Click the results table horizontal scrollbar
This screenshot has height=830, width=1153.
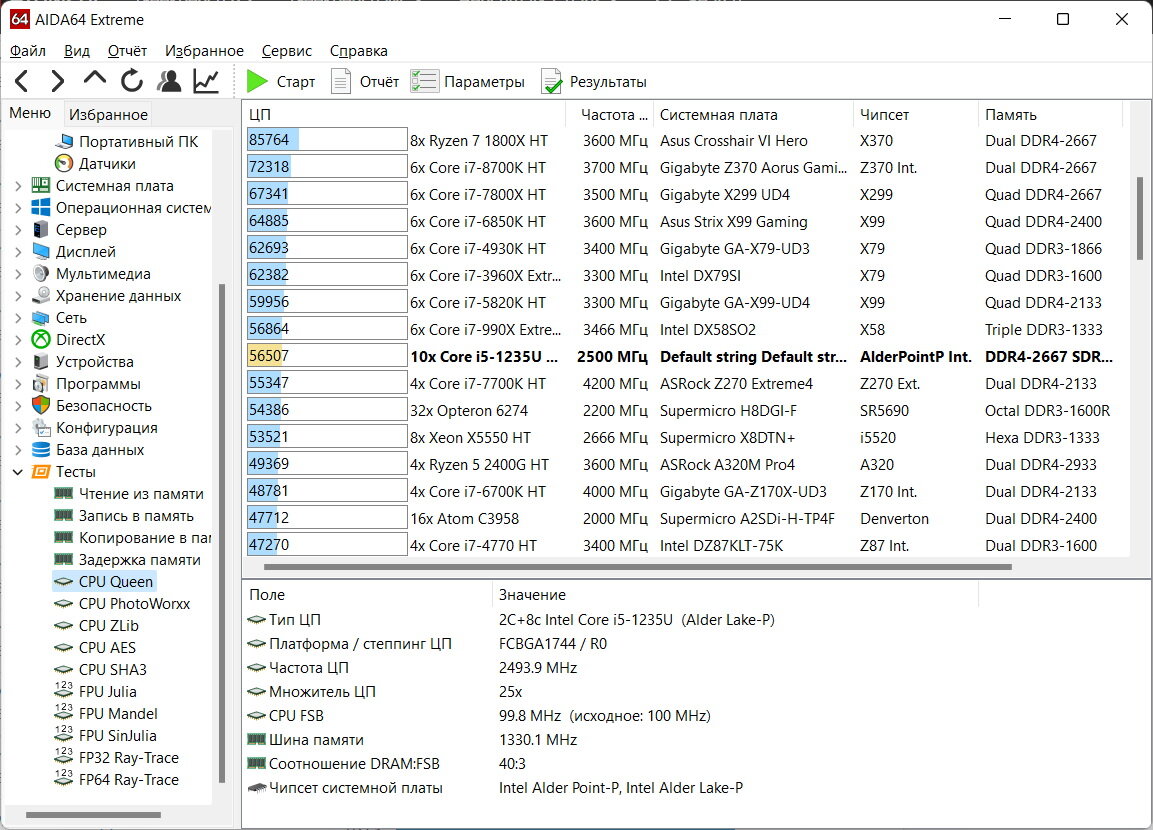click(638, 567)
